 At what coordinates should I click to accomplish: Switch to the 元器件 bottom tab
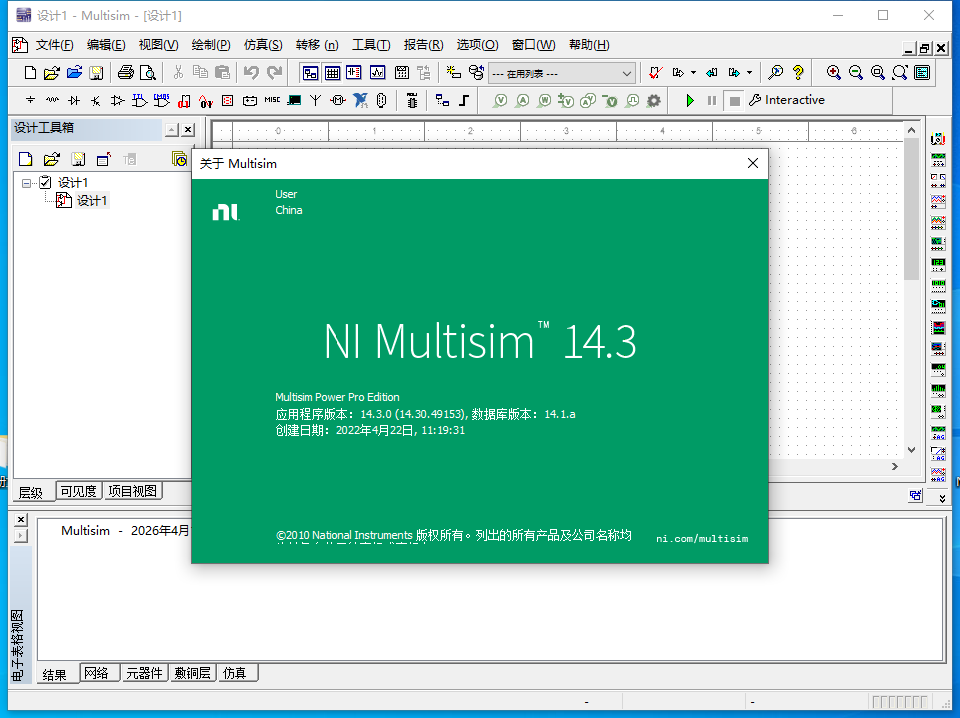tap(144, 673)
